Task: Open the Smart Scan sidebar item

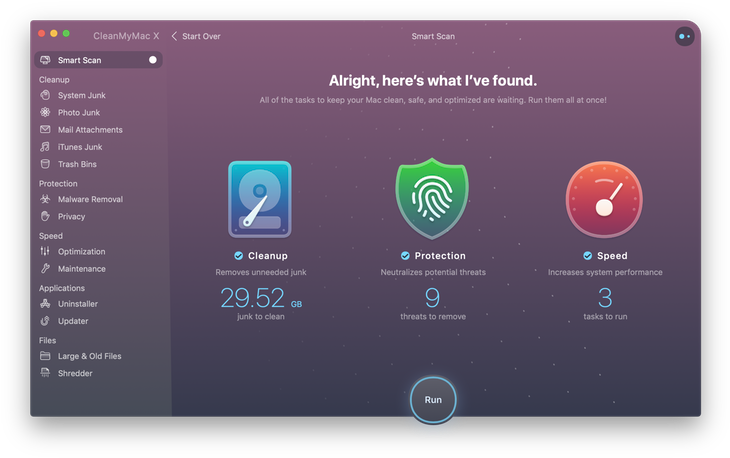Action: pyautogui.click(x=98, y=60)
